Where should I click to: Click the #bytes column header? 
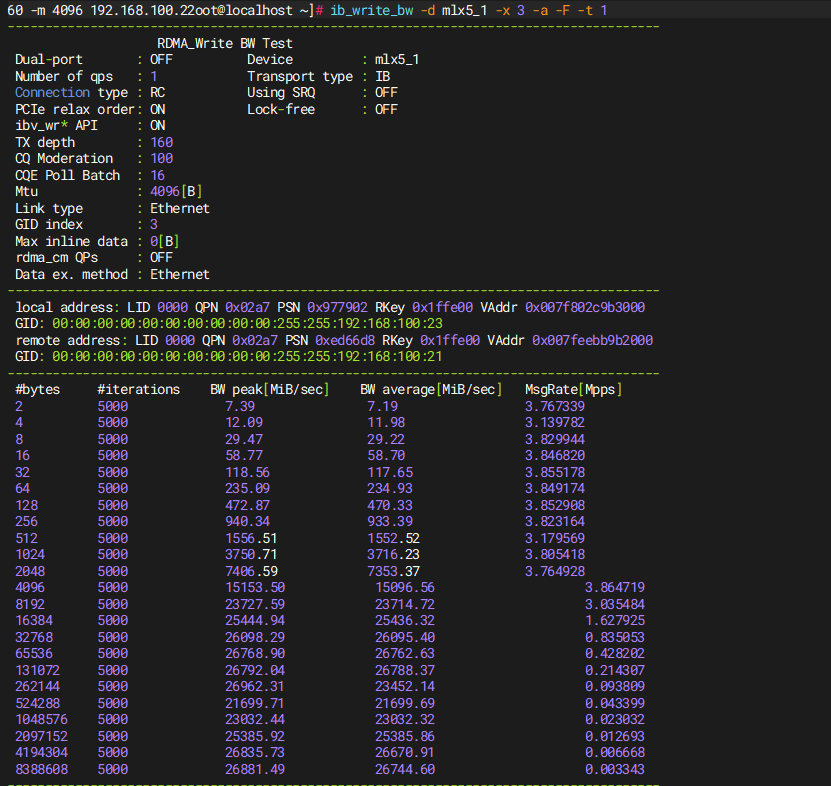click(37, 389)
